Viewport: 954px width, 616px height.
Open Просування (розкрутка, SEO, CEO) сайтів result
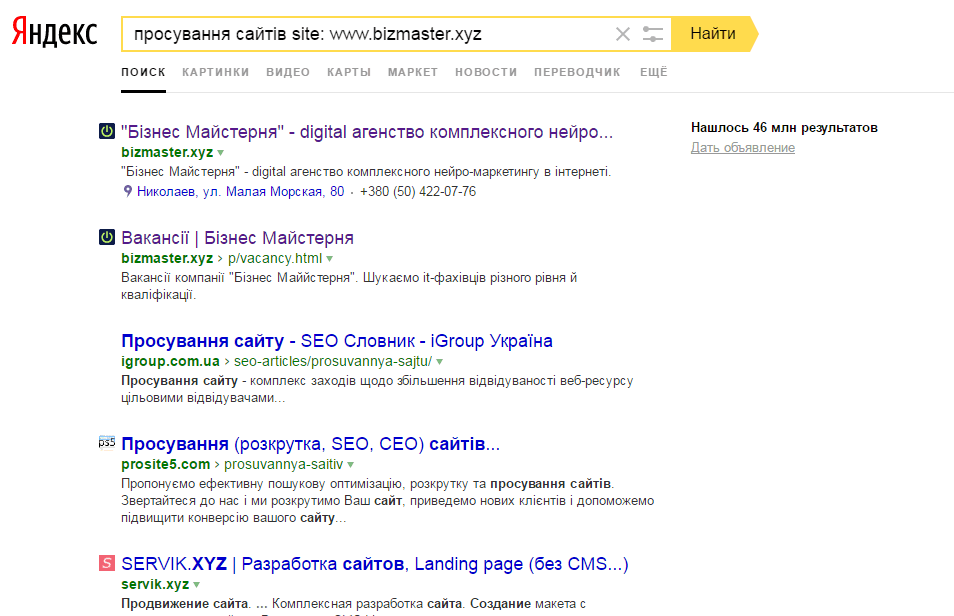tap(310, 443)
